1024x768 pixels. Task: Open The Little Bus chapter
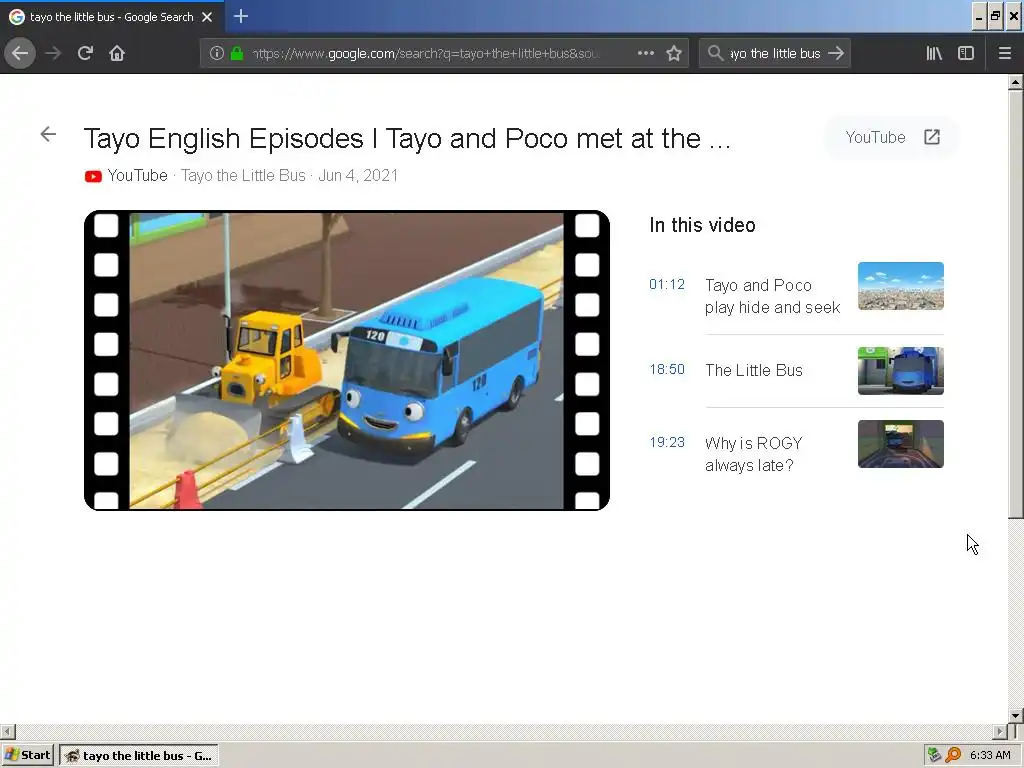(x=754, y=370)
